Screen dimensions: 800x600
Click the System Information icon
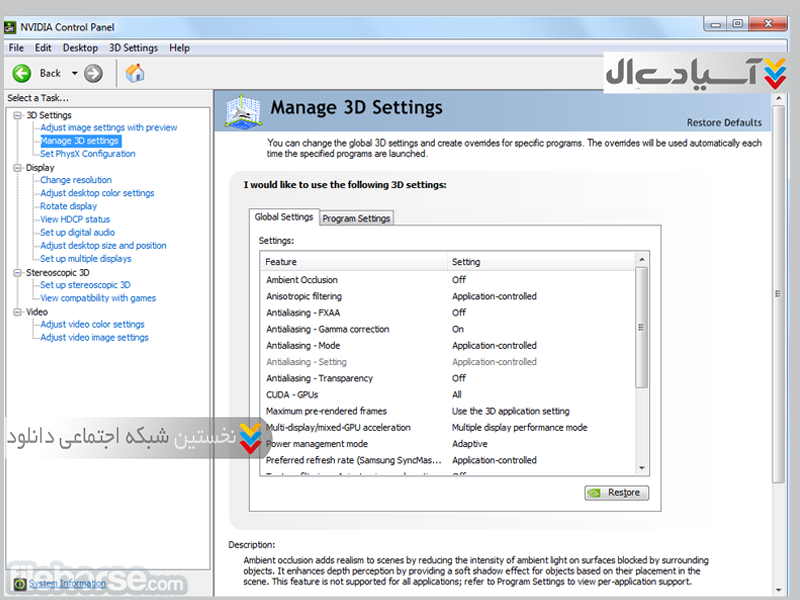22,583
